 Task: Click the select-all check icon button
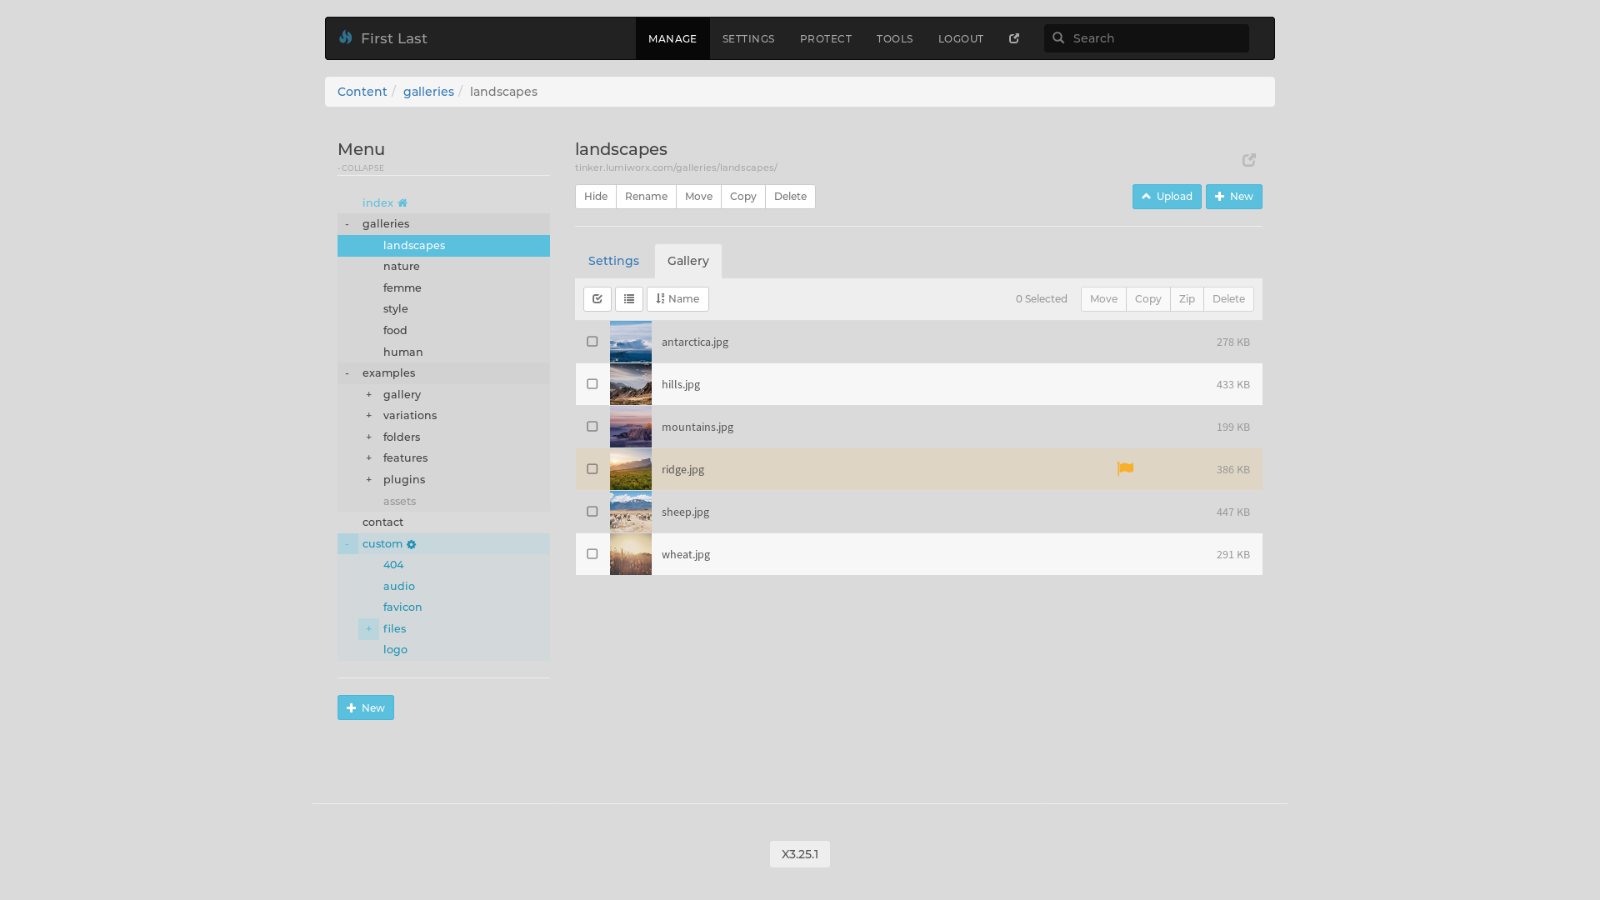click(597, 299)
